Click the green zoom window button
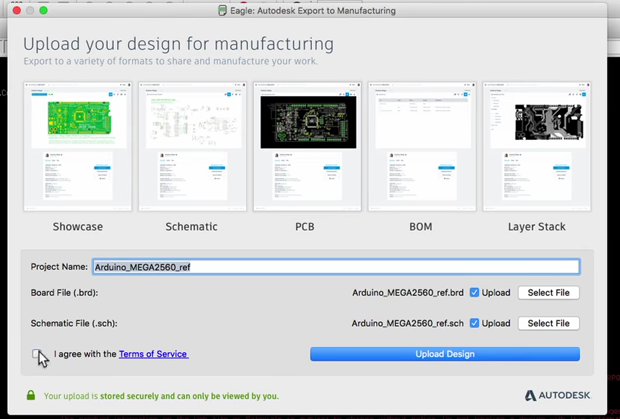 (43, 11)
